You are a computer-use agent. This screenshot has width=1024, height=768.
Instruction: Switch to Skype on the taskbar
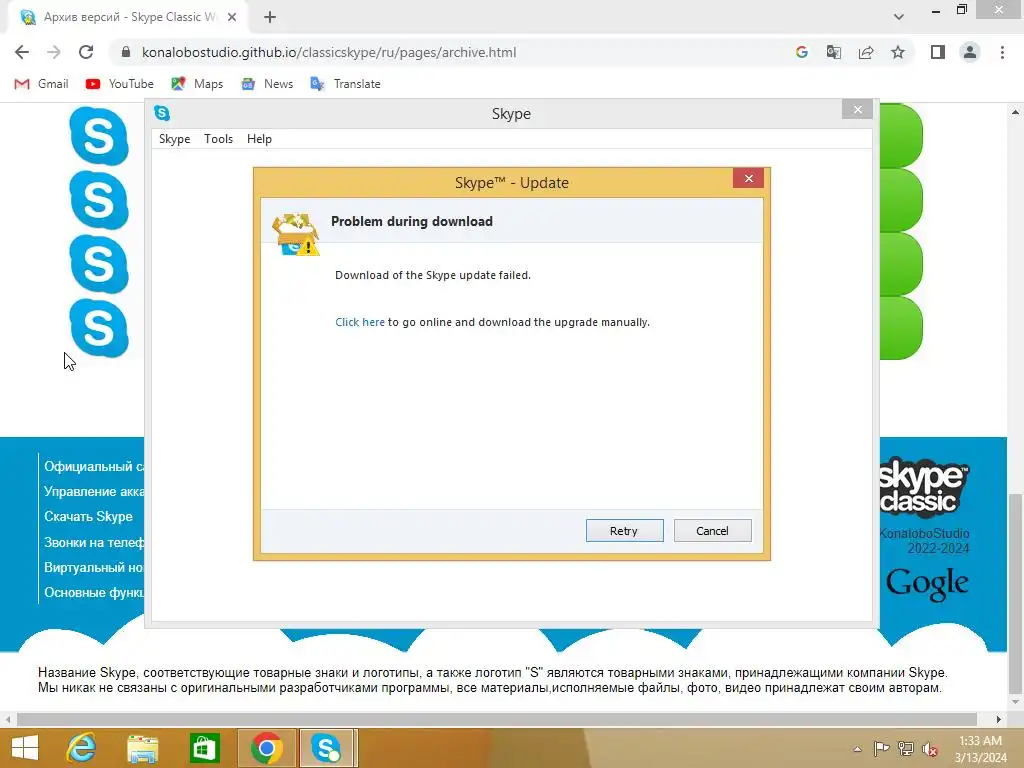[327, 748]
